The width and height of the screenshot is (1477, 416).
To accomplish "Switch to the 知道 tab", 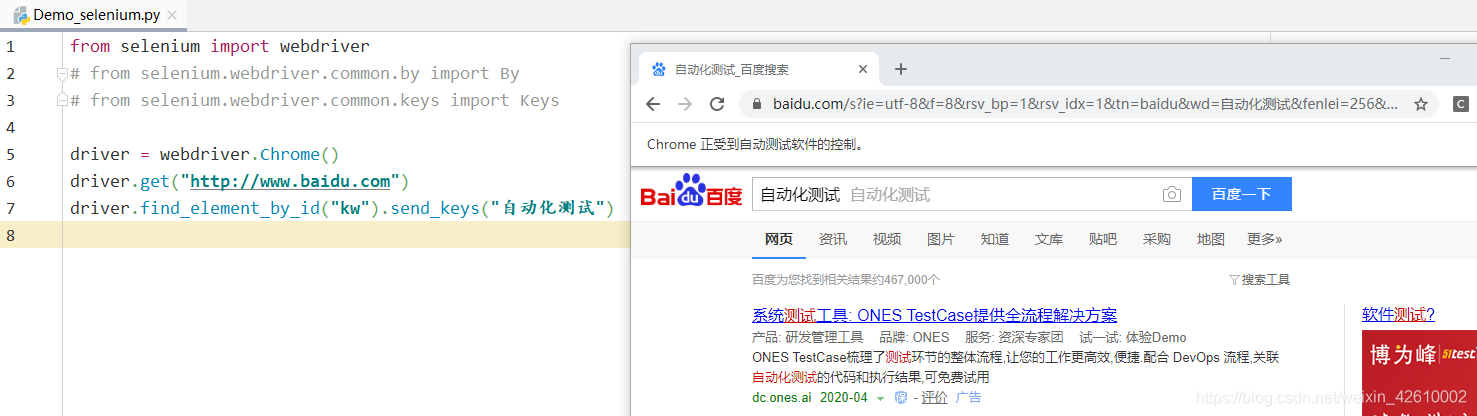I will [x=995, y=239].
